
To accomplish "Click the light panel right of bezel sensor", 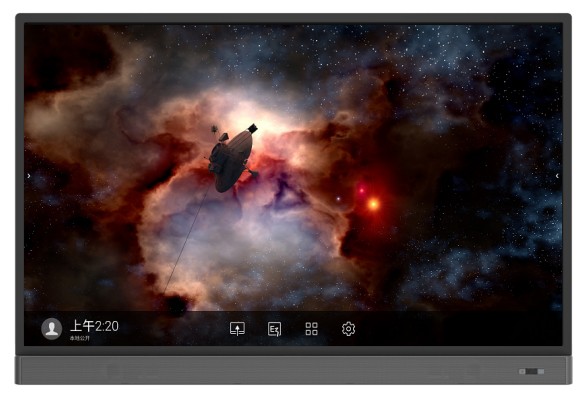I will [x=541, y=372].
